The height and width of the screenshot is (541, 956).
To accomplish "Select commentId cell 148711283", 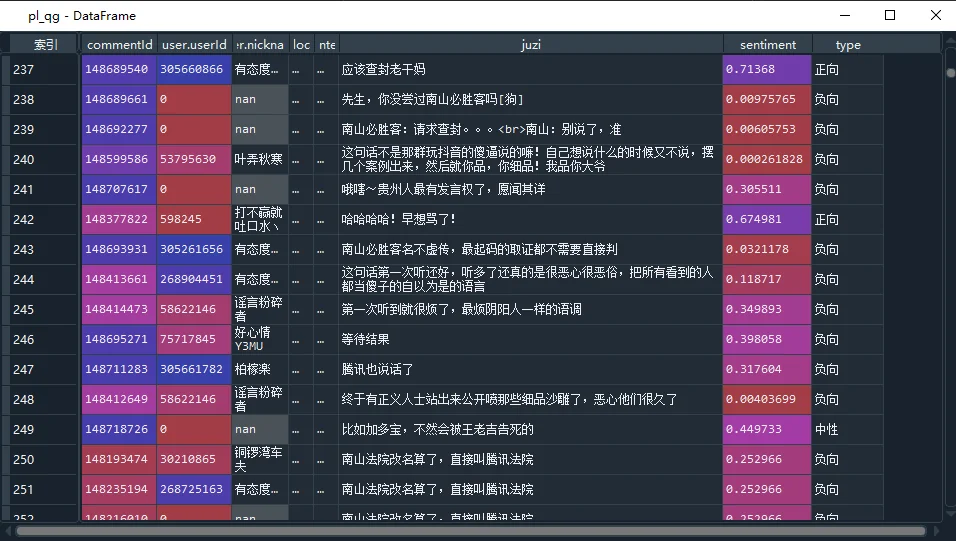I will coord(119,369).
